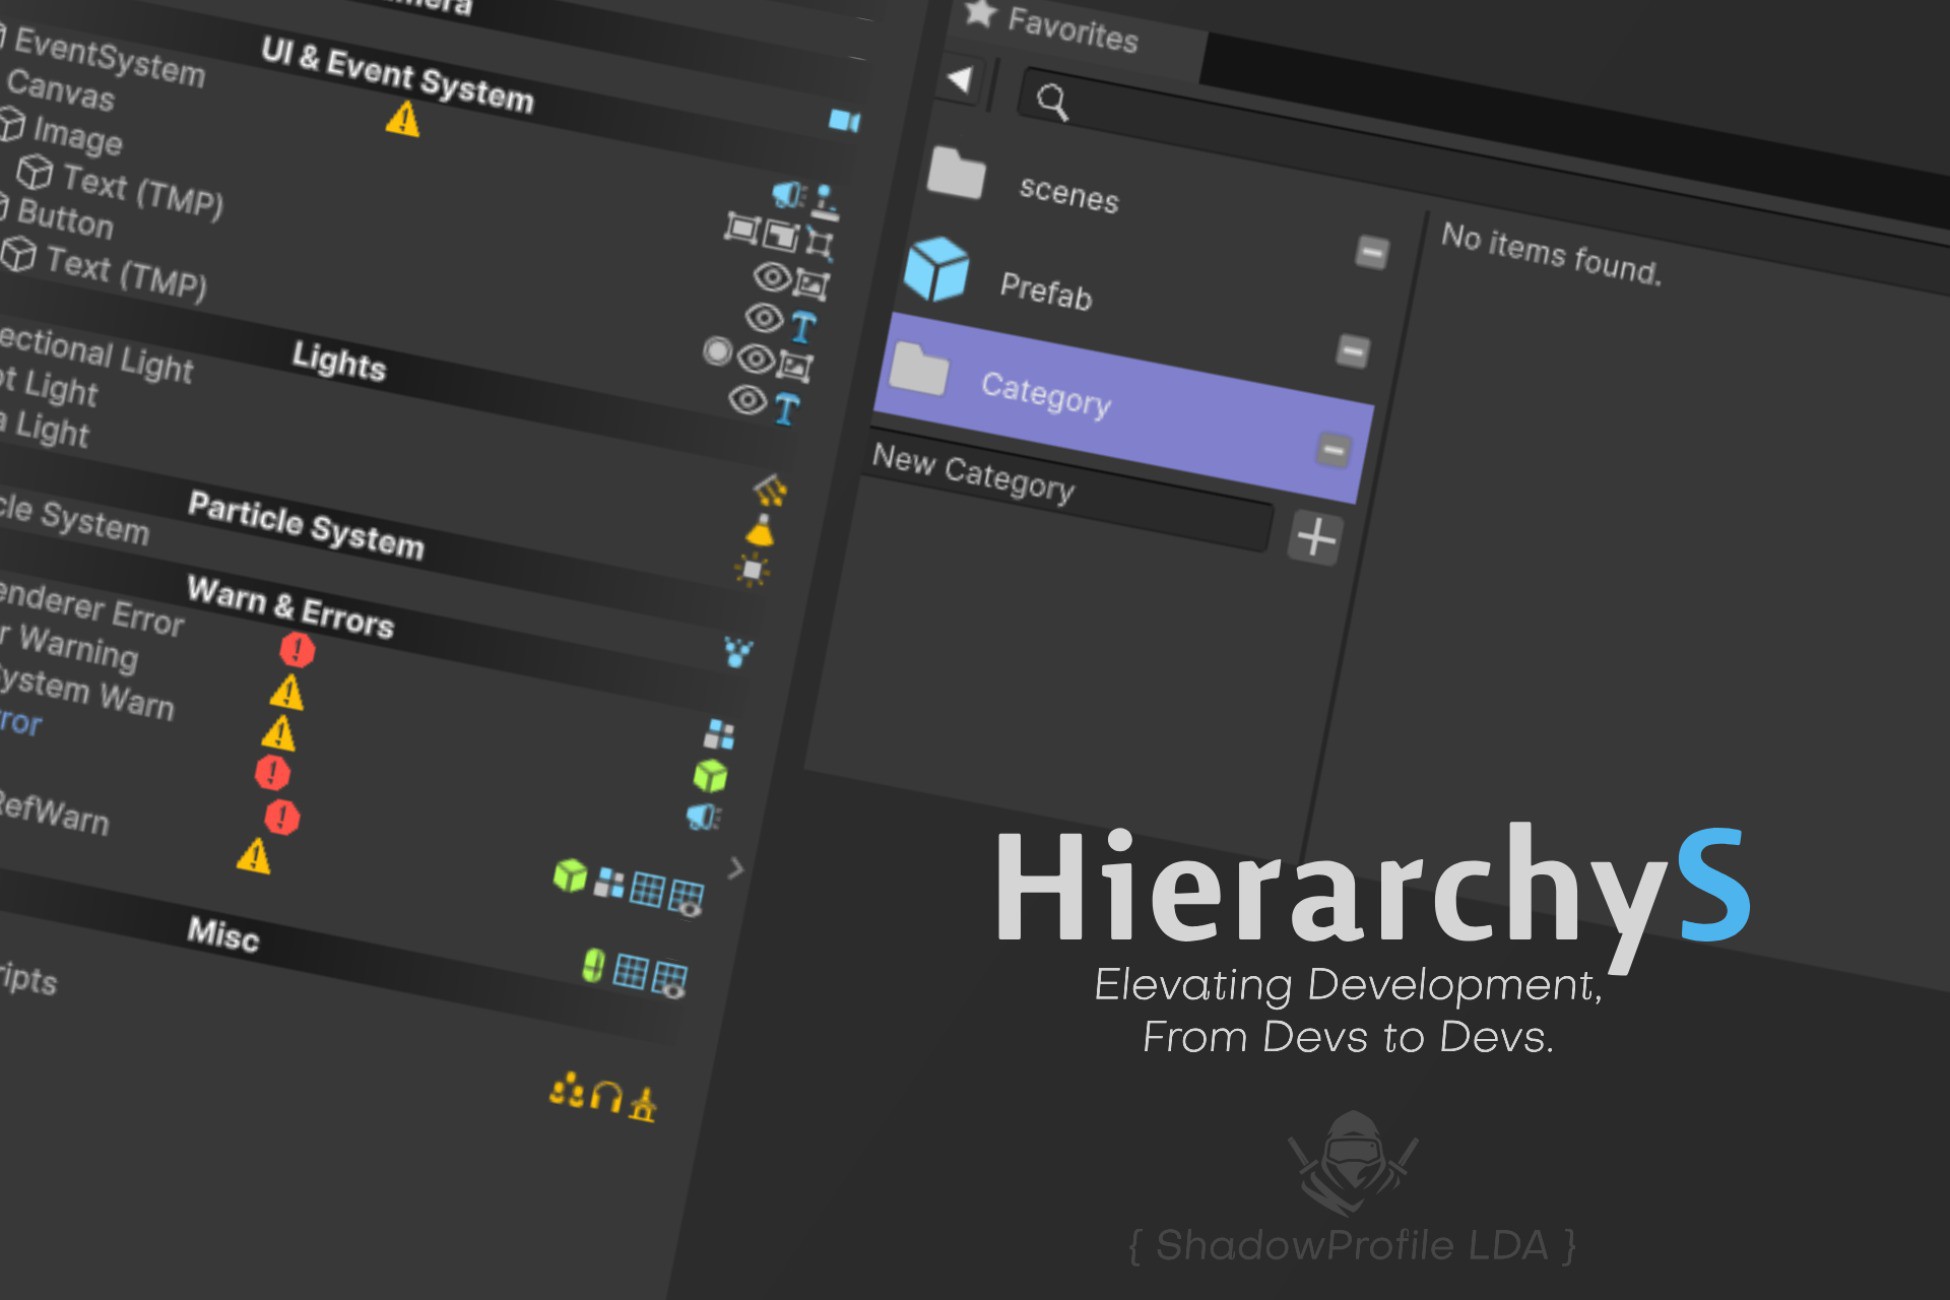Expand the right-pointing chevron near Misc icons
Viewport: 1950px width, 1300px height.
click(x=736, y=868)
